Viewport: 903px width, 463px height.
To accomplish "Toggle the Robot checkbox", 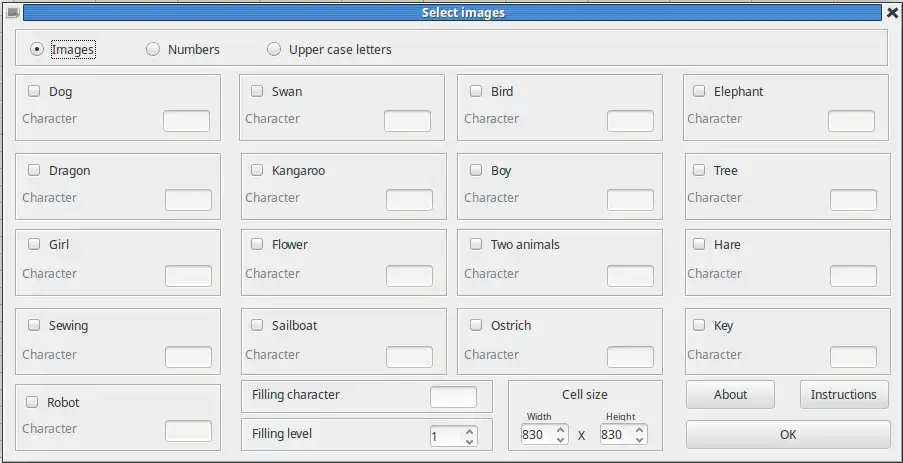I will pos(32,402).
